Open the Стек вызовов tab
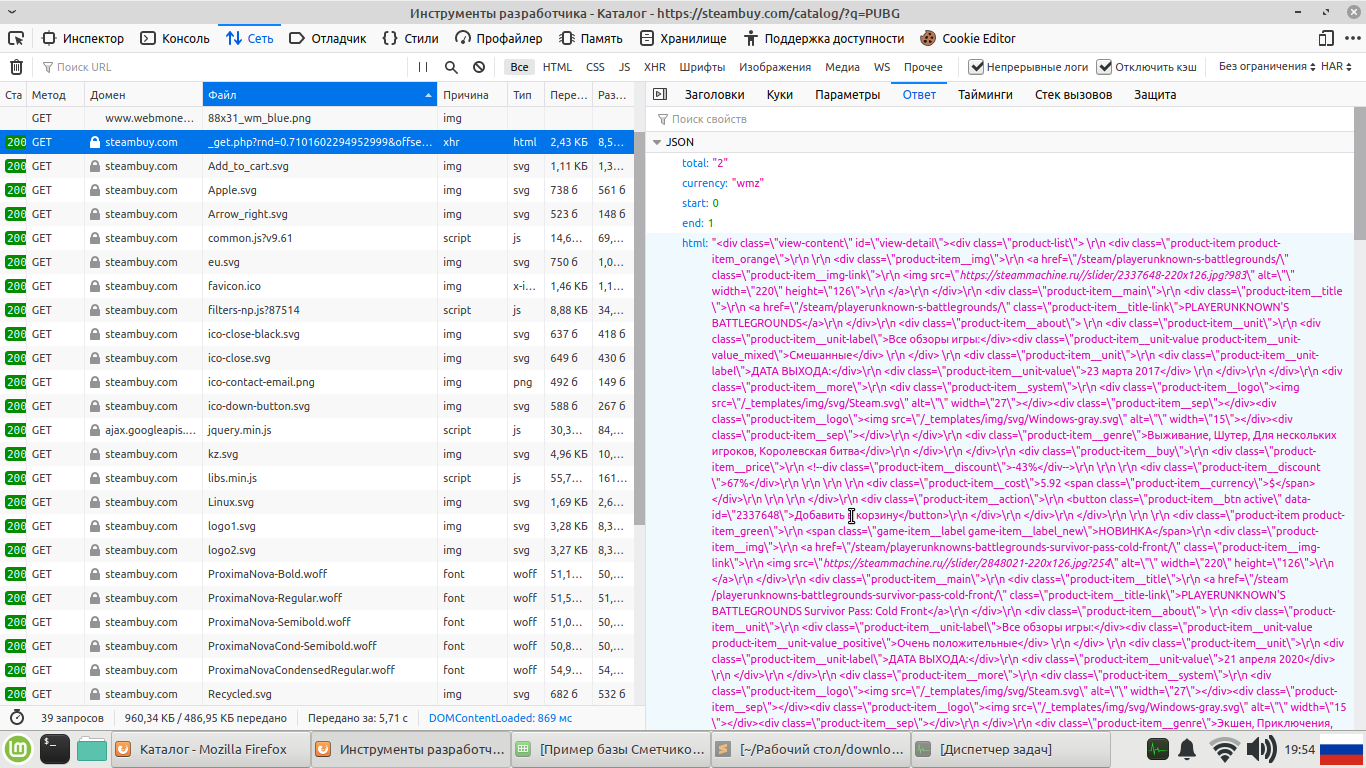Screen dimensions: 1366x768 (x=1073, y=95)
